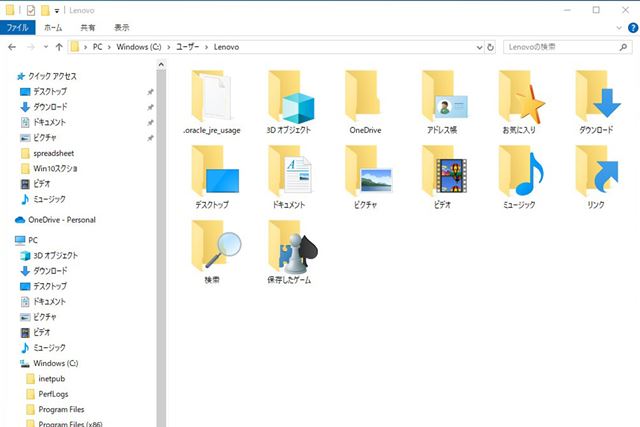Select ダウンロード under Quick Access
Screen dimensions: 640x427
click(x=44, y=107)
